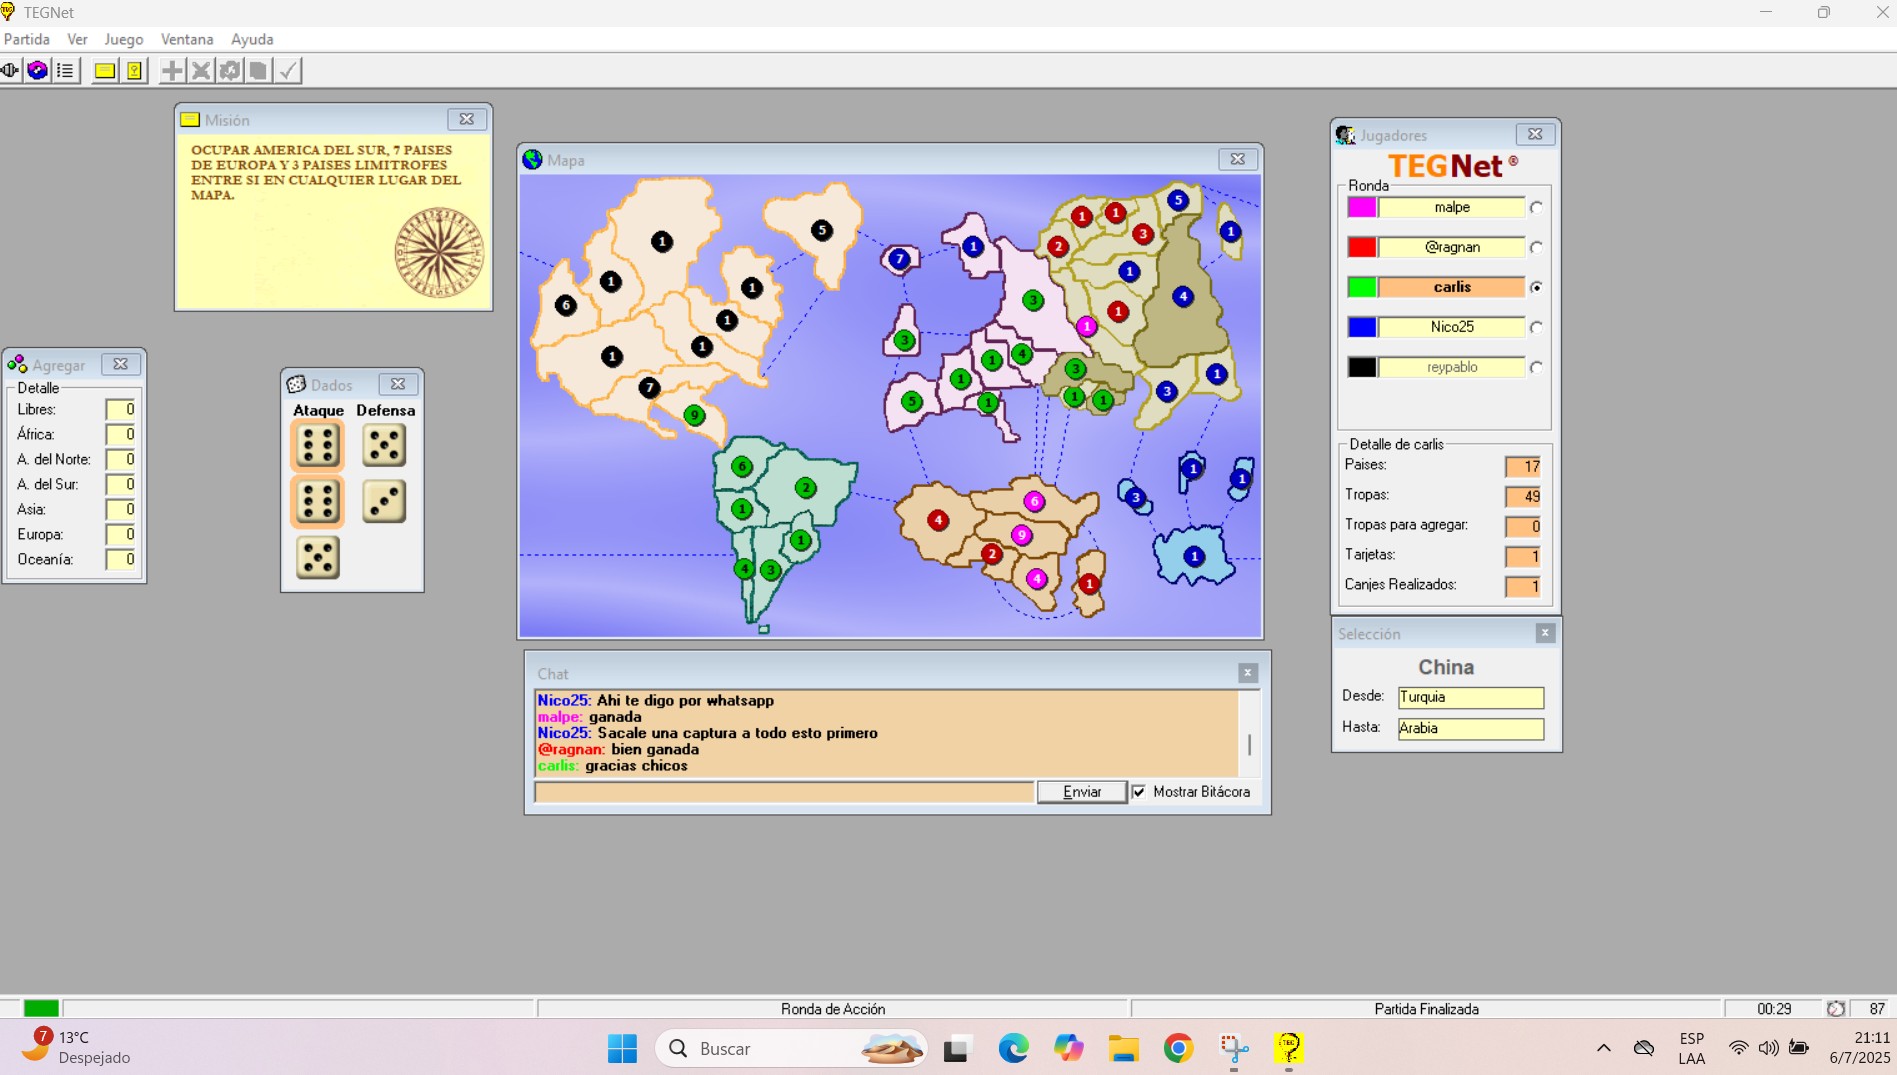Close the Selección panel

pos(1545,633)
